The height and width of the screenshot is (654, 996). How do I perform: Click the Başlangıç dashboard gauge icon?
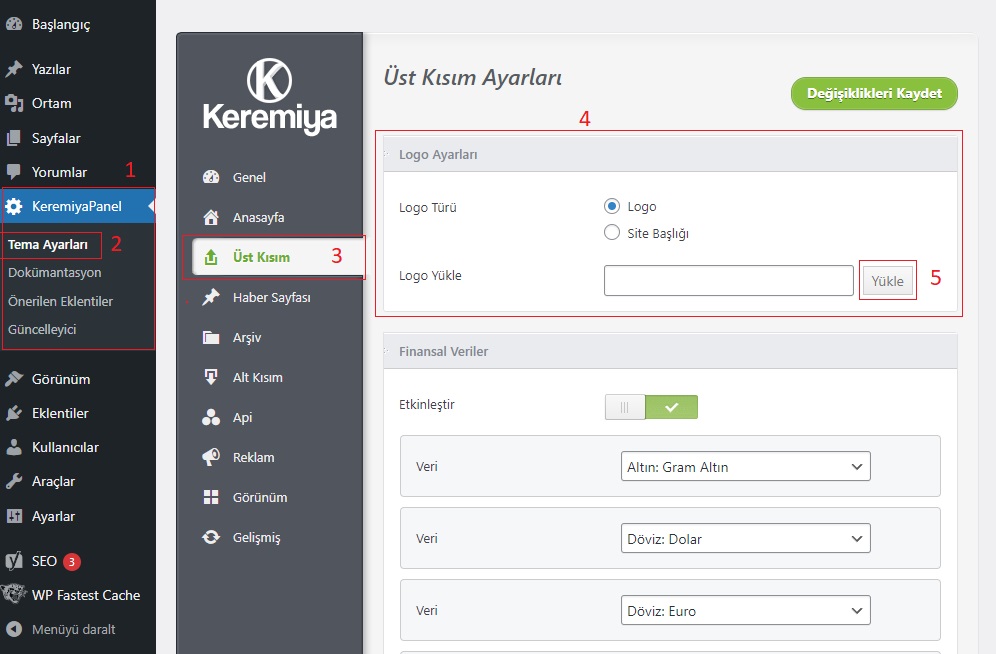[14, 24]
